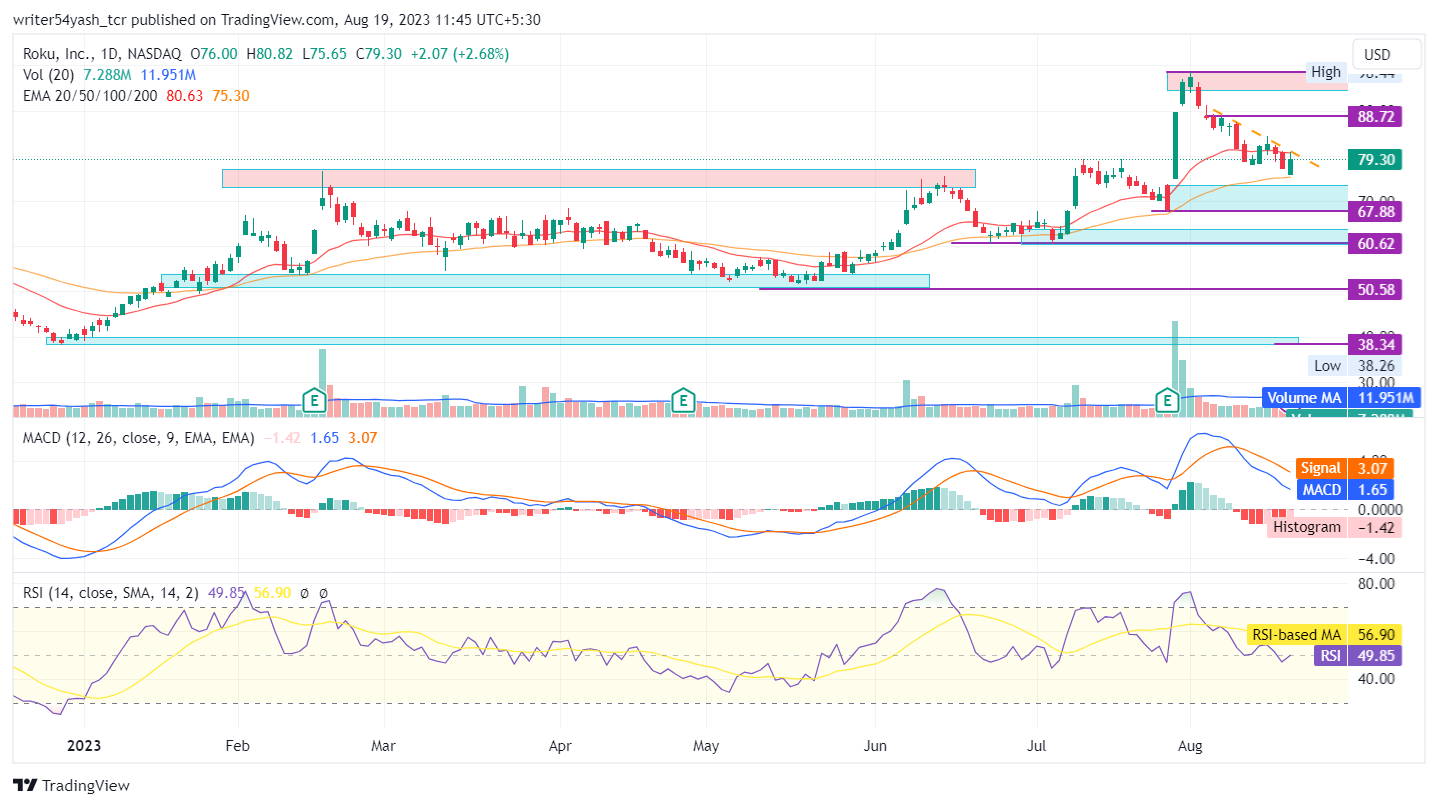
Task: Click the long red resistance zone rectangle
Action: pyautogui.click(x=598, y=178)
